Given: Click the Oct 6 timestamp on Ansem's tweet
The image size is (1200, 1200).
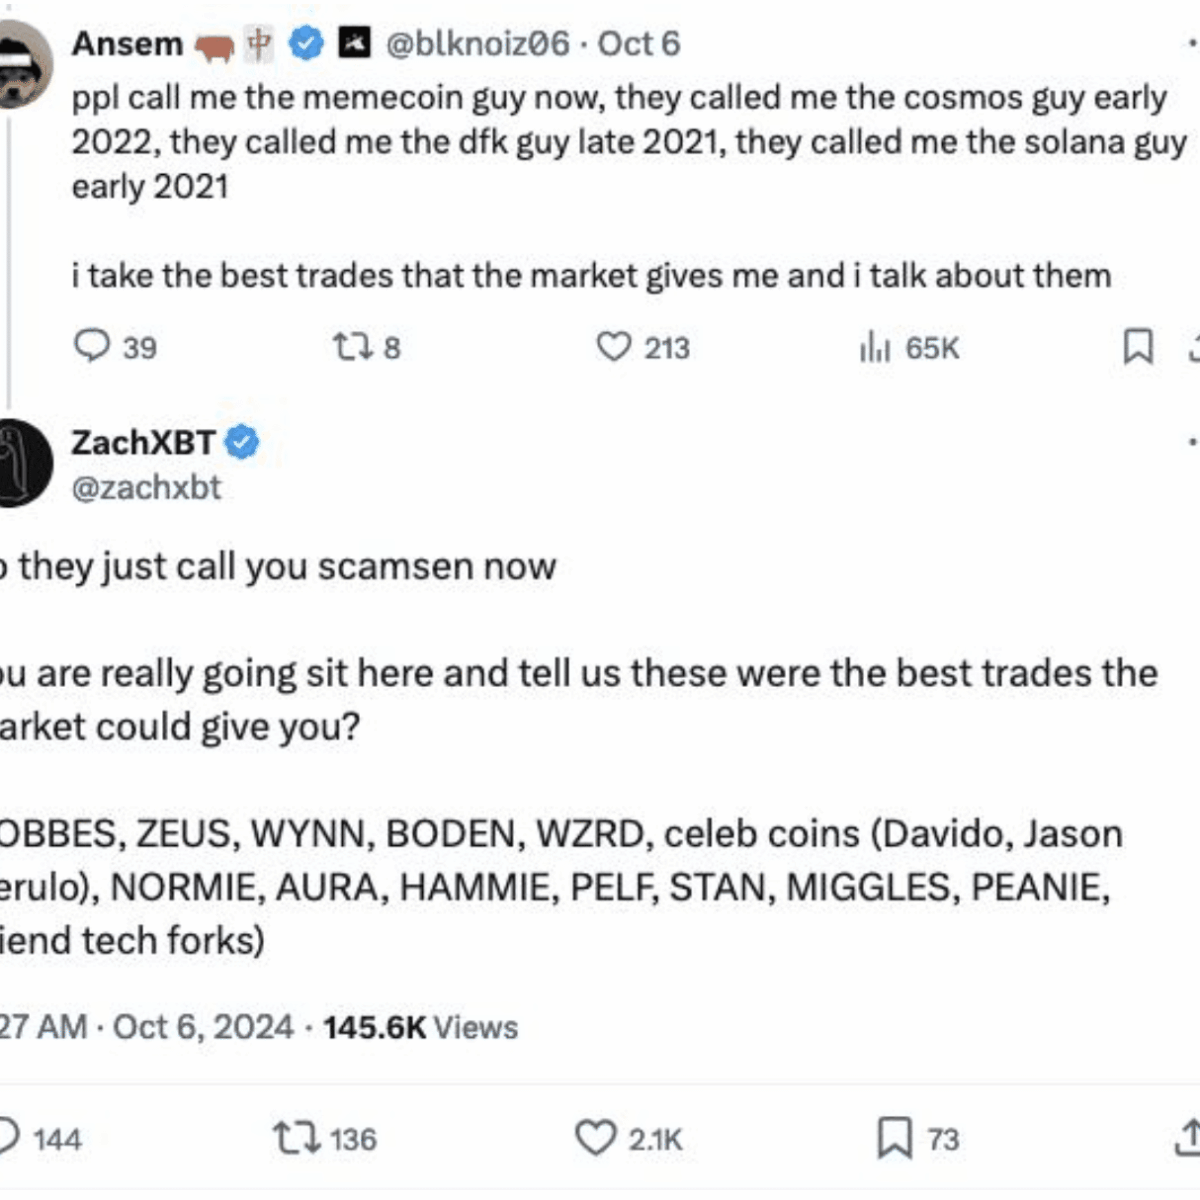Looking at the screenshot, I should click(x=639, y=44).
